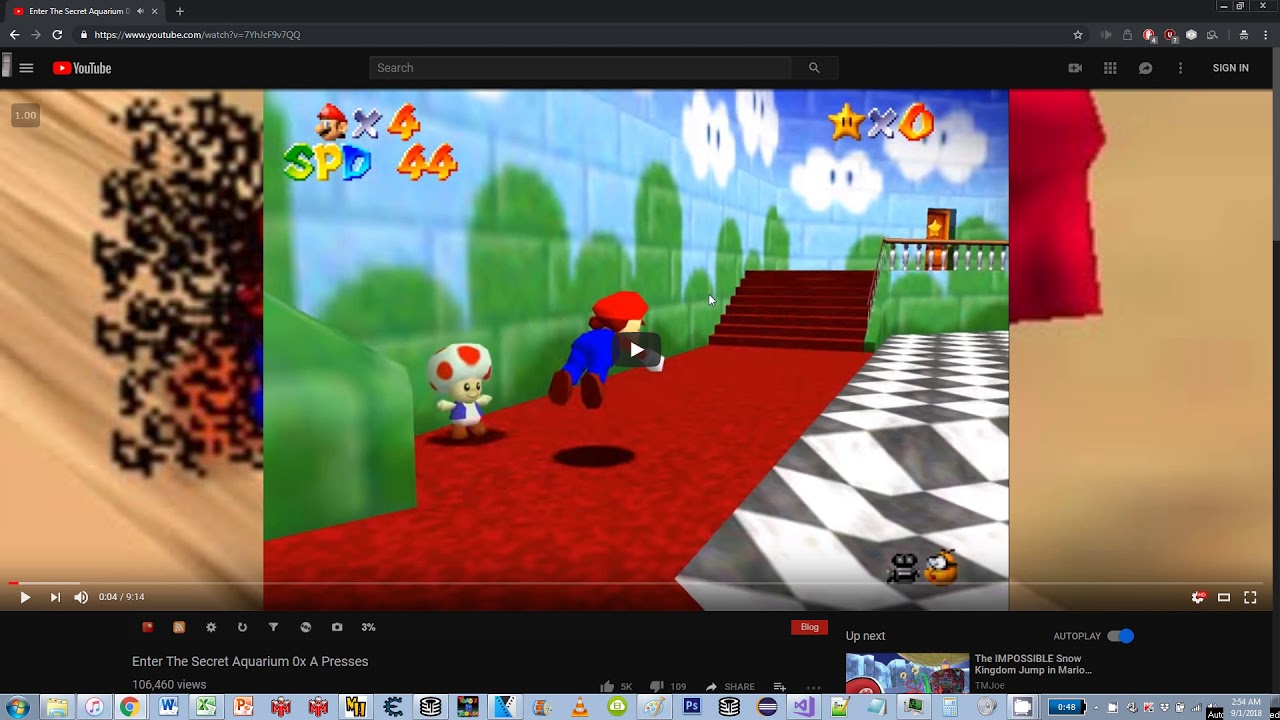Click the loop repeat icon below video
The width and height of the screenshot is (1280, 720).
242,627
